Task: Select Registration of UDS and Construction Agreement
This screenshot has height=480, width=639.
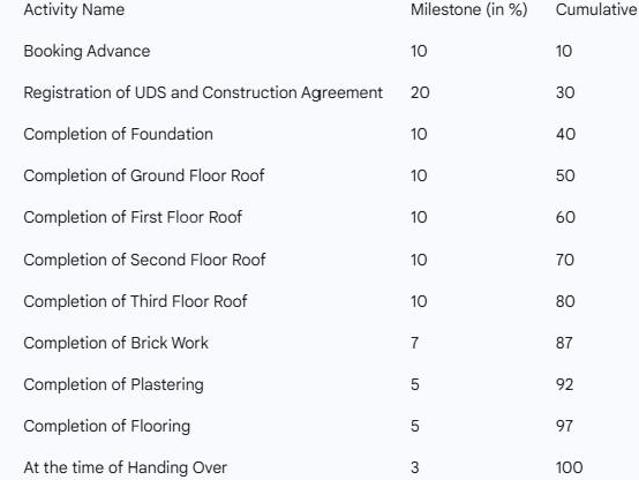Action: (203, 93)
